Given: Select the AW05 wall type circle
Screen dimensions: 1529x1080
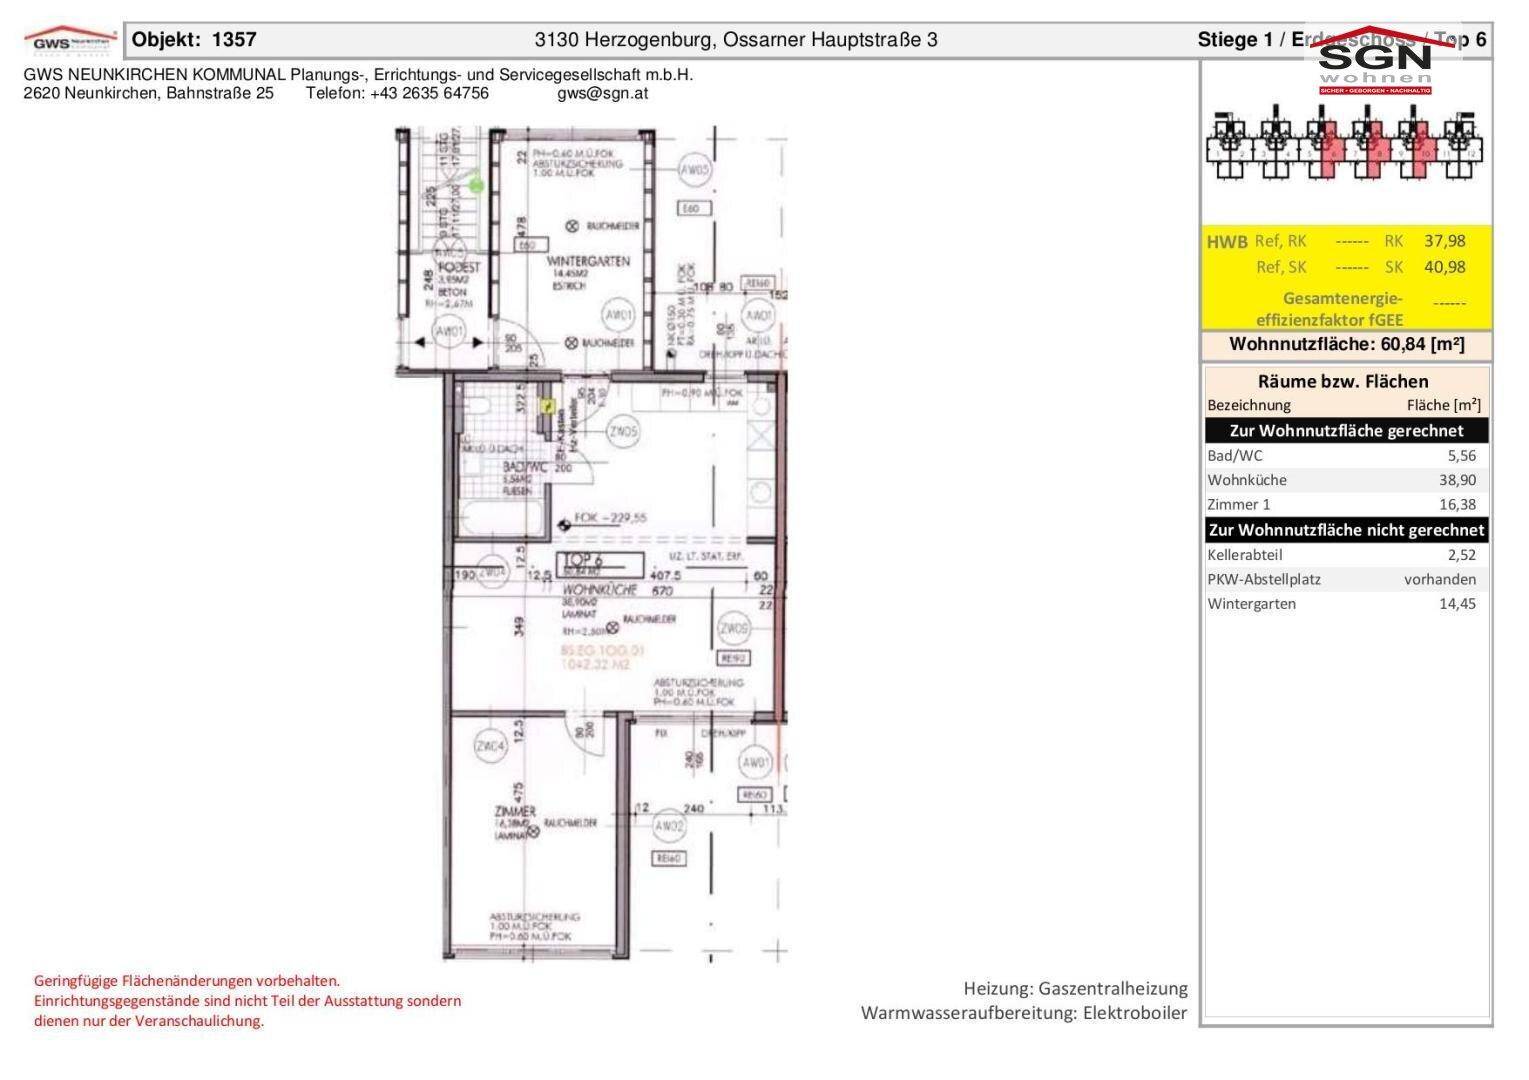Looking at the screenshot, I should 695,171.
